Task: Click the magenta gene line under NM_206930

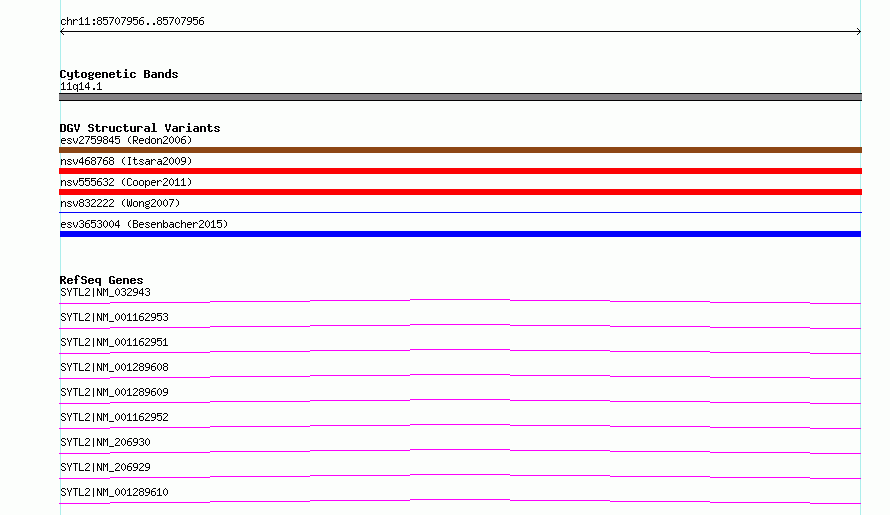Action: coord(460,451)
